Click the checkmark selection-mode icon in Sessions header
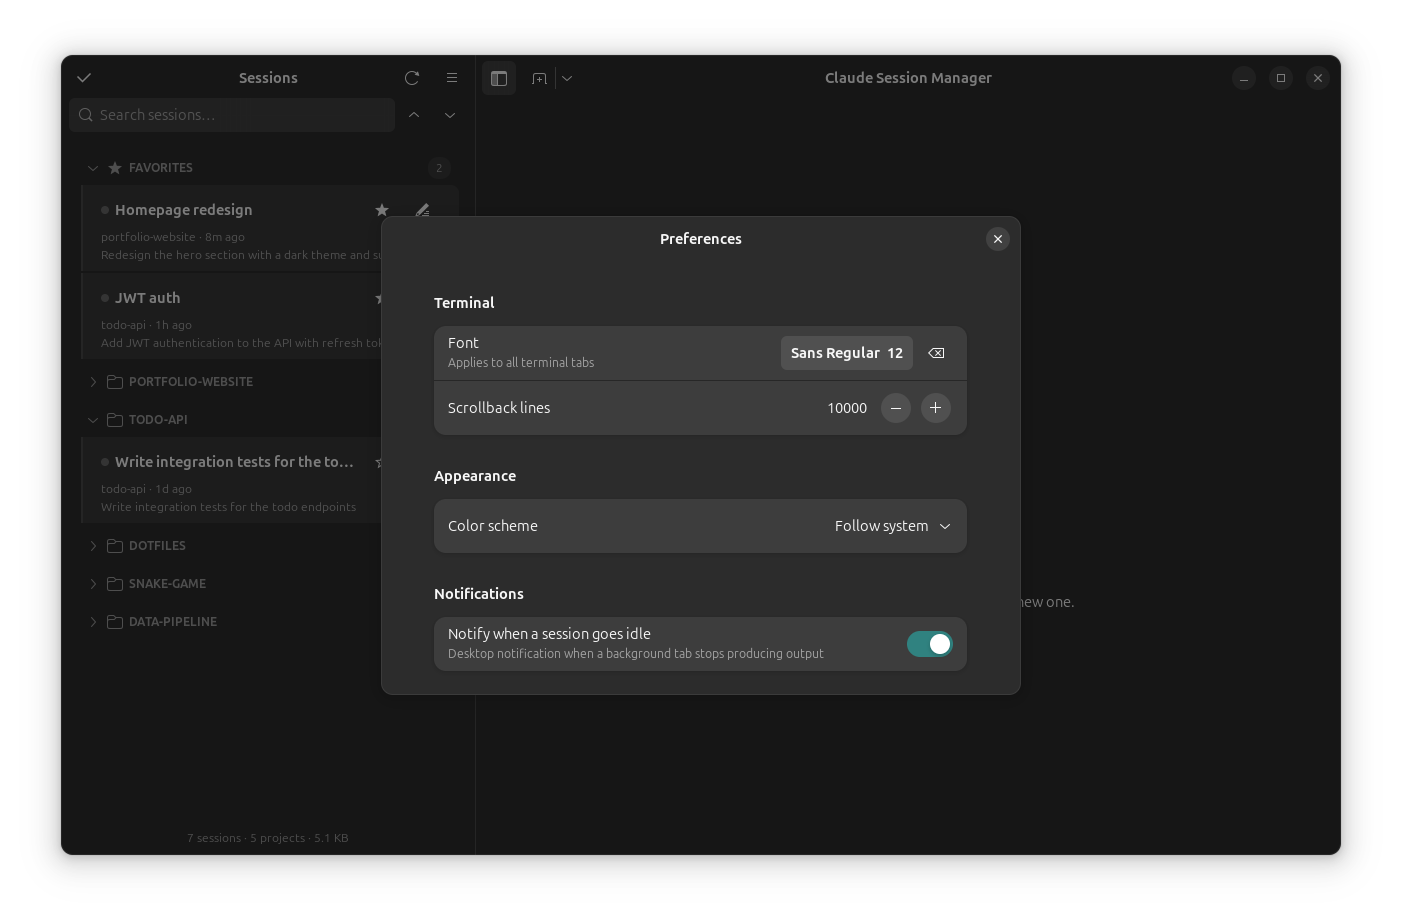Image resolution: width=1402 pixels, height=922 pixels. pos(84,78)
